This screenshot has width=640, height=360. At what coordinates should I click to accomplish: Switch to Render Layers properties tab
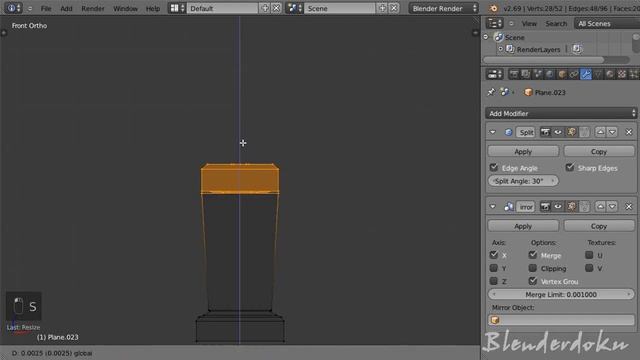(526, 74)
